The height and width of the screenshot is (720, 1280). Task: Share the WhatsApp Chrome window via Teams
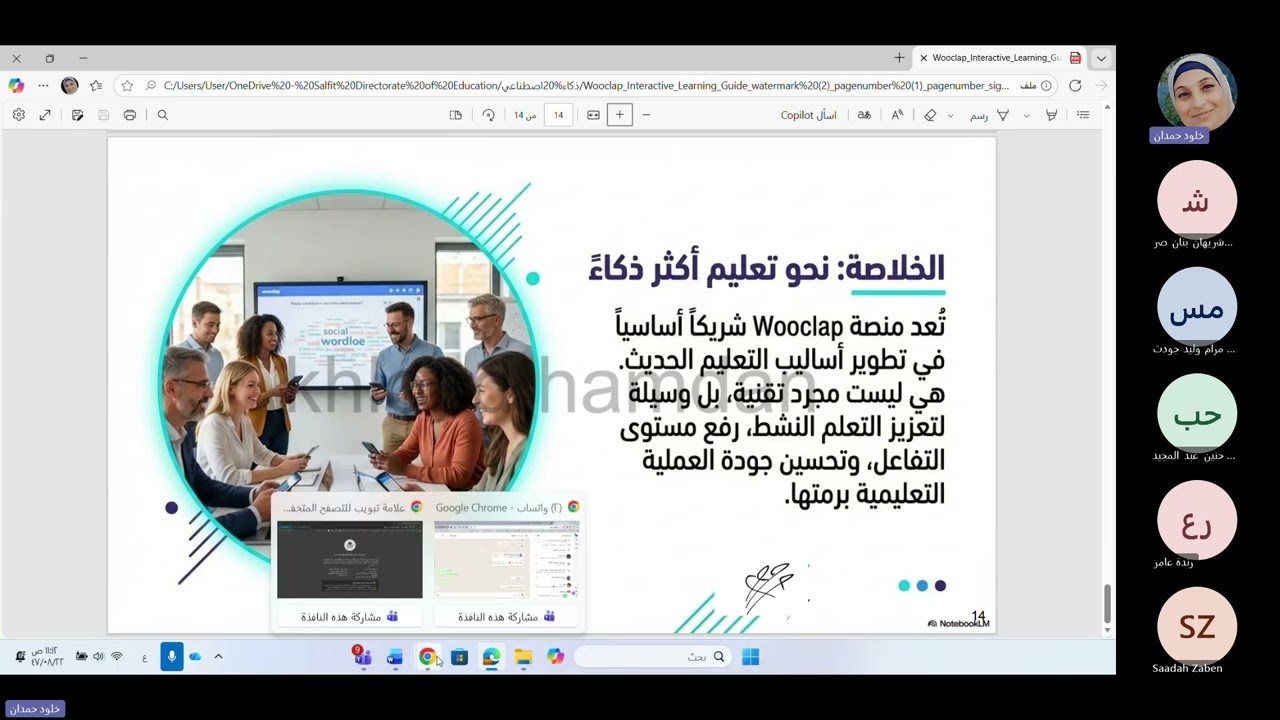point(506,617)
